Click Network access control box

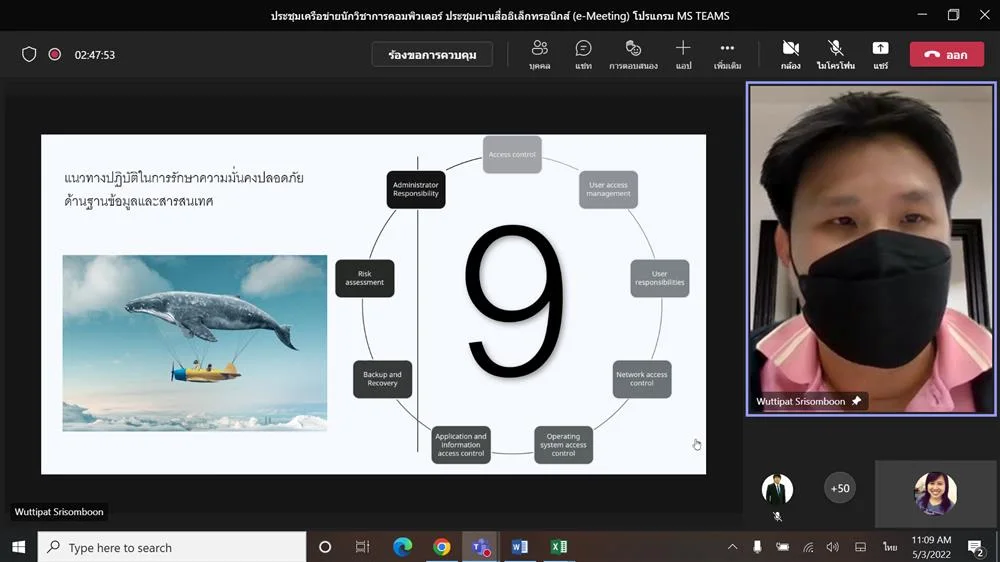(642, 379)
